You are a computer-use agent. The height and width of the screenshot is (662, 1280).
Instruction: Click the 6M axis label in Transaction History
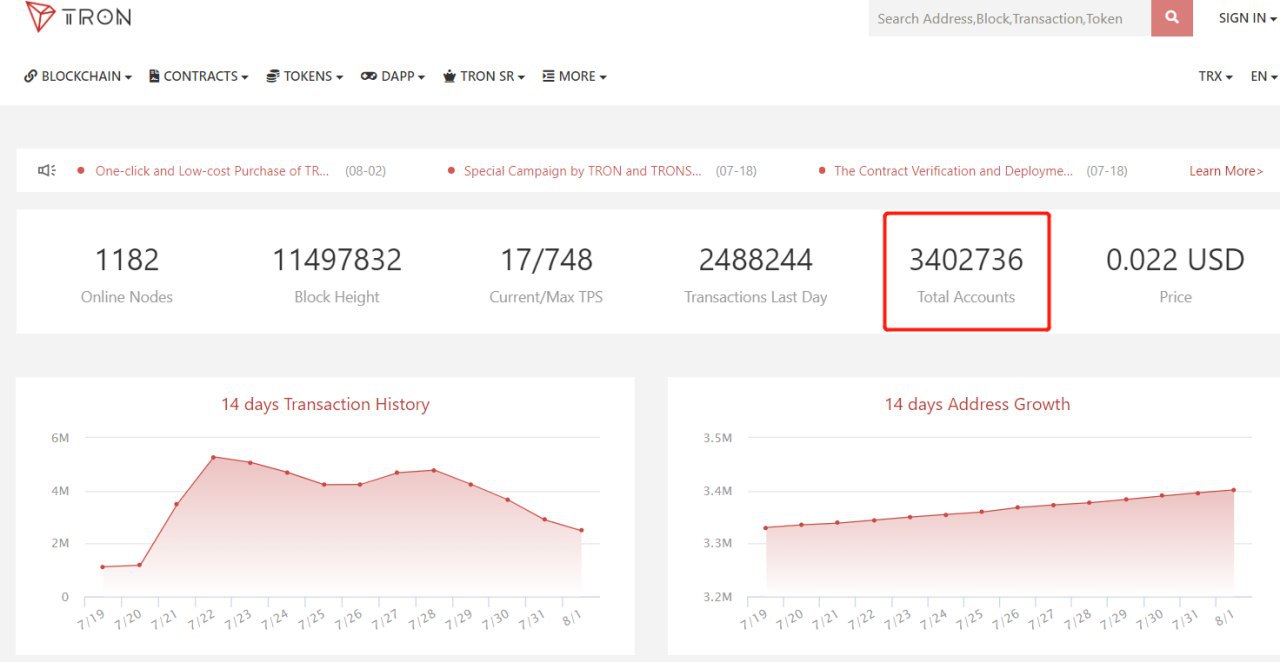coord(59,438)
